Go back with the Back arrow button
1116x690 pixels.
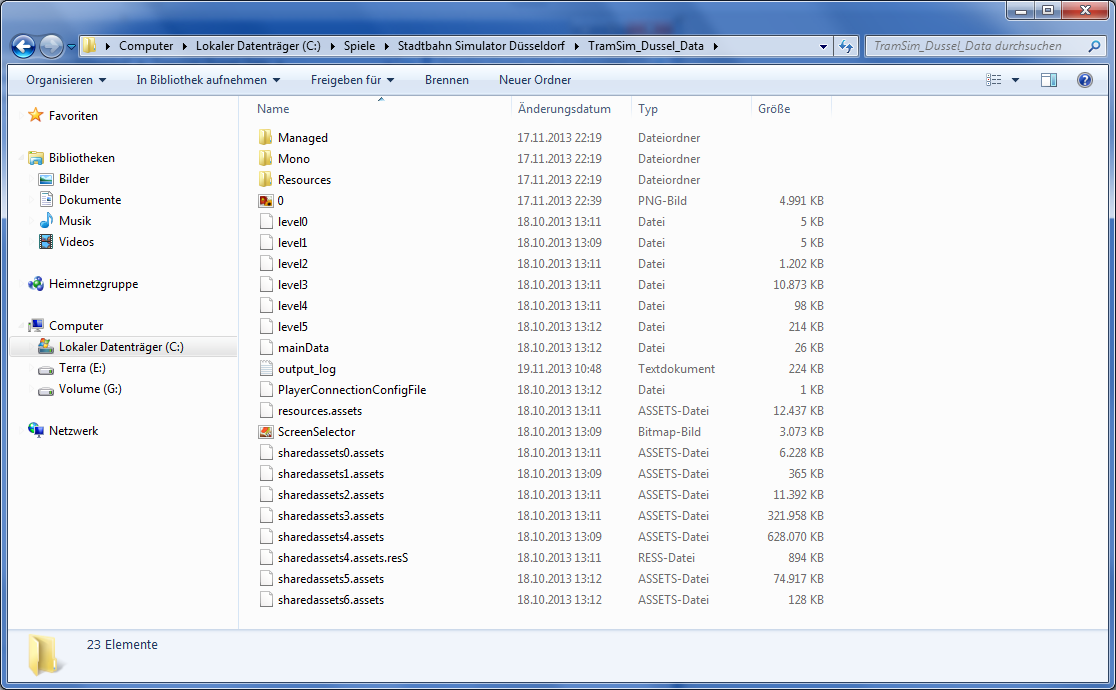[x=23, y=46]
